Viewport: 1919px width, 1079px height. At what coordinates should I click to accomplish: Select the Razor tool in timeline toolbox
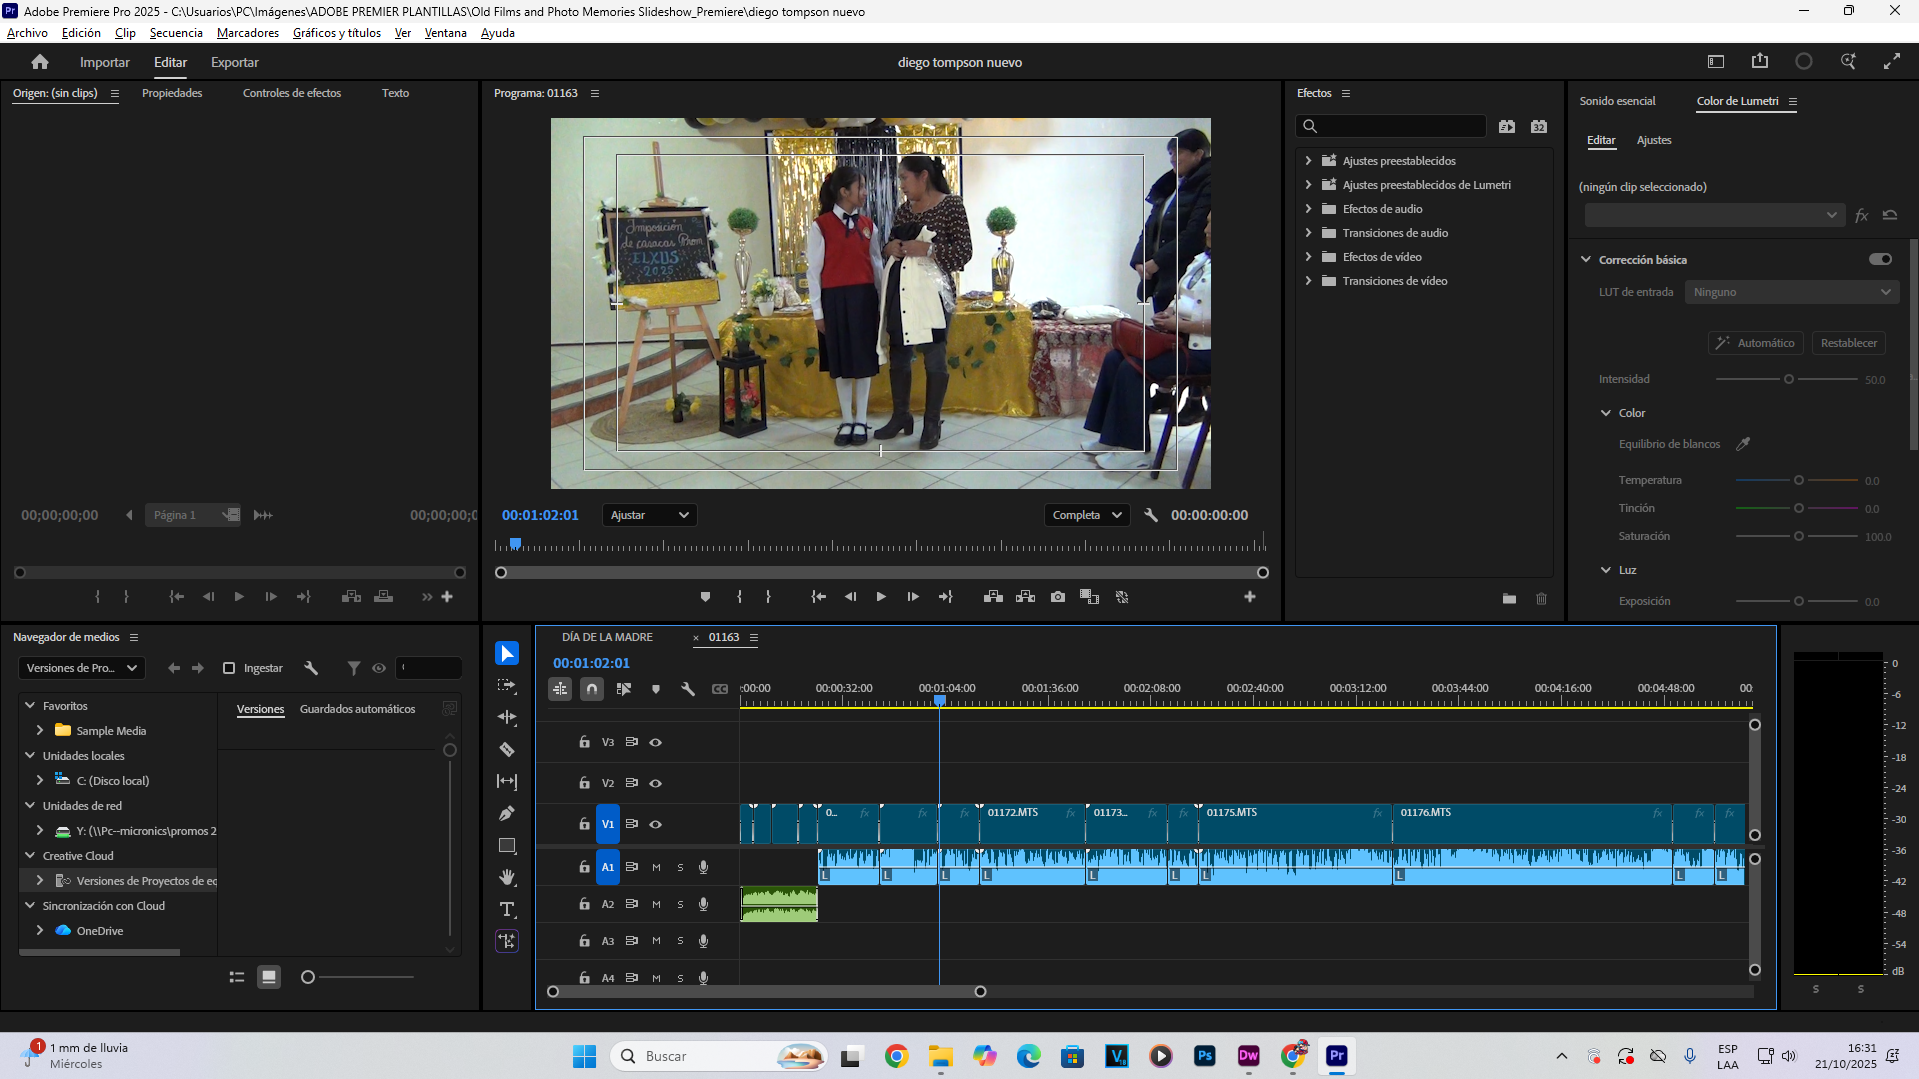(x=507, y=750)
